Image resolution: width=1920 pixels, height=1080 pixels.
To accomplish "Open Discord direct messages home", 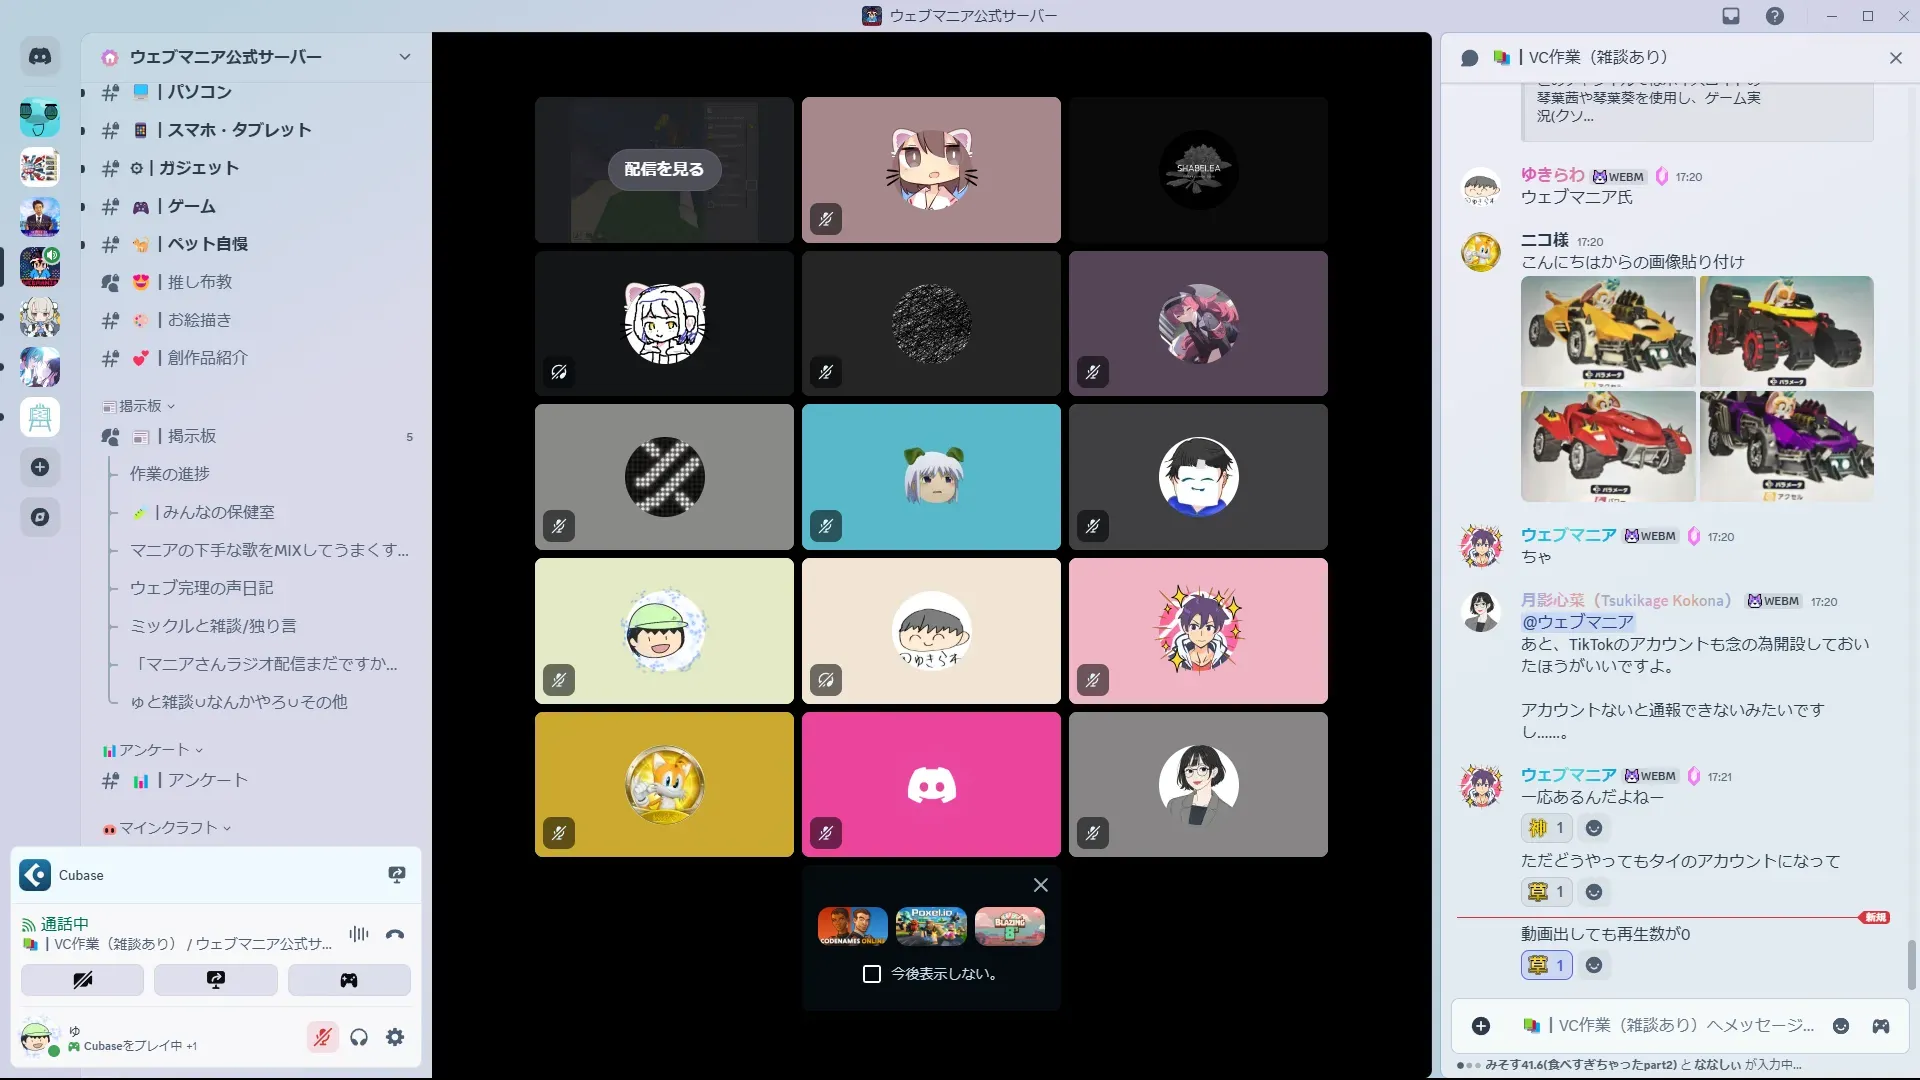I will click(x=40, y=57).
